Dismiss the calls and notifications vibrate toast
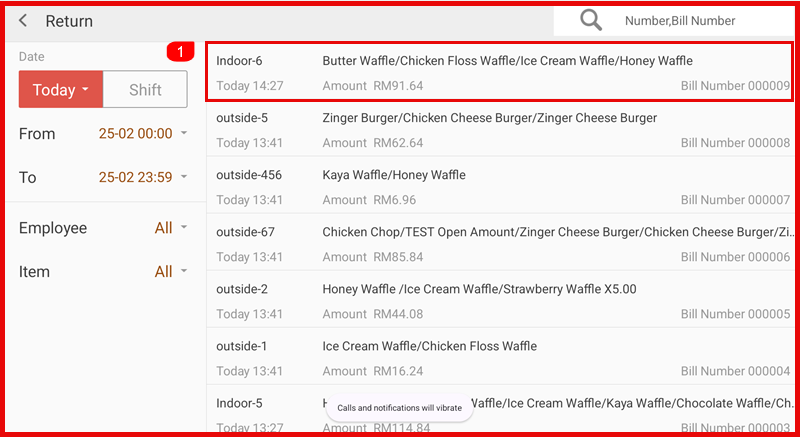The image size is (800, 437). click(399, 408)
